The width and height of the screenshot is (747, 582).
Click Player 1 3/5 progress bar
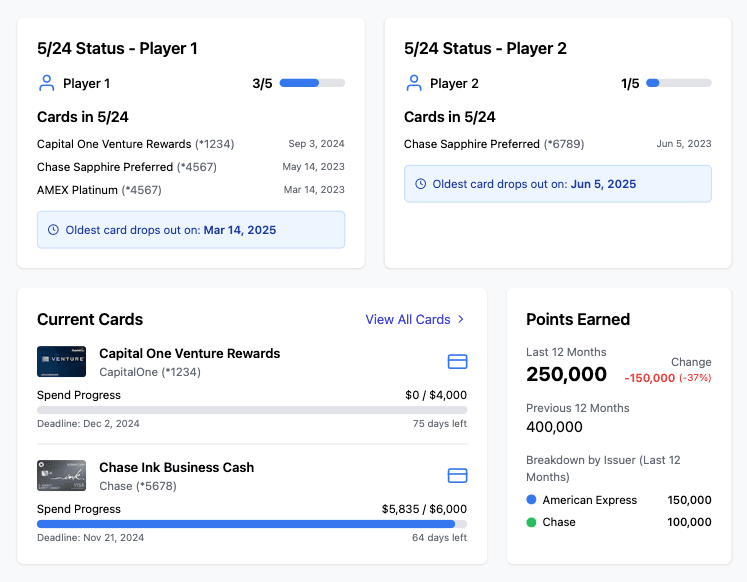point(312,83)
